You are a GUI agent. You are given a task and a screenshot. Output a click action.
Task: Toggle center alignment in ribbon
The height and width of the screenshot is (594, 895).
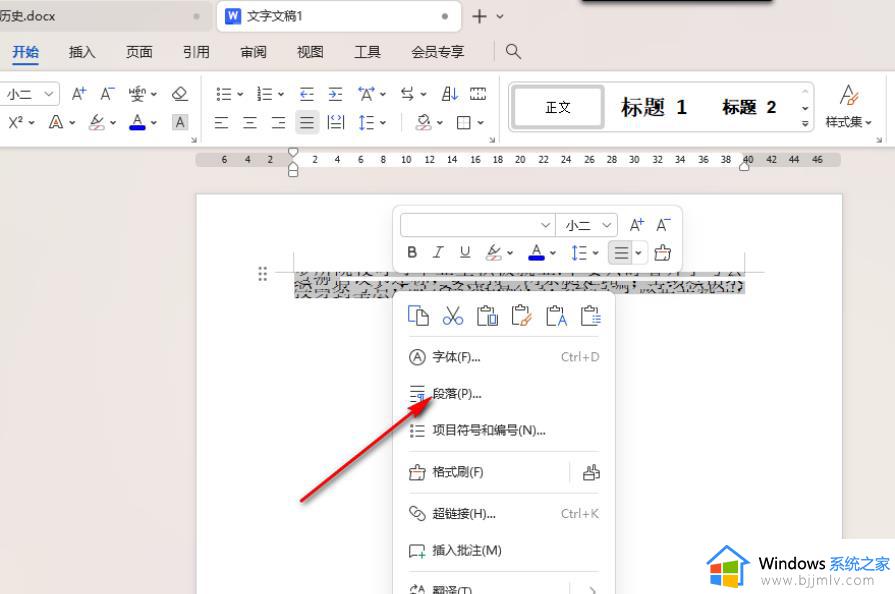[x=250, y=122]
